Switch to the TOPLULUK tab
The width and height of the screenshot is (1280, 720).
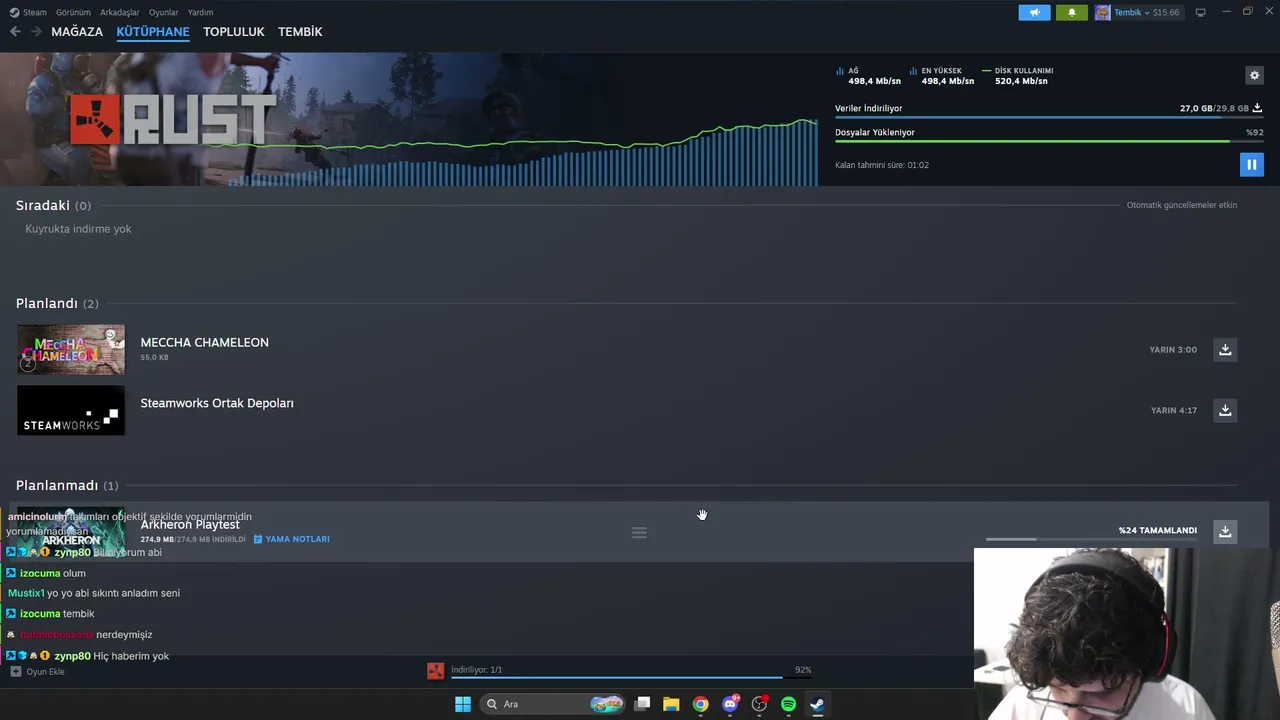tap(234, 32)
